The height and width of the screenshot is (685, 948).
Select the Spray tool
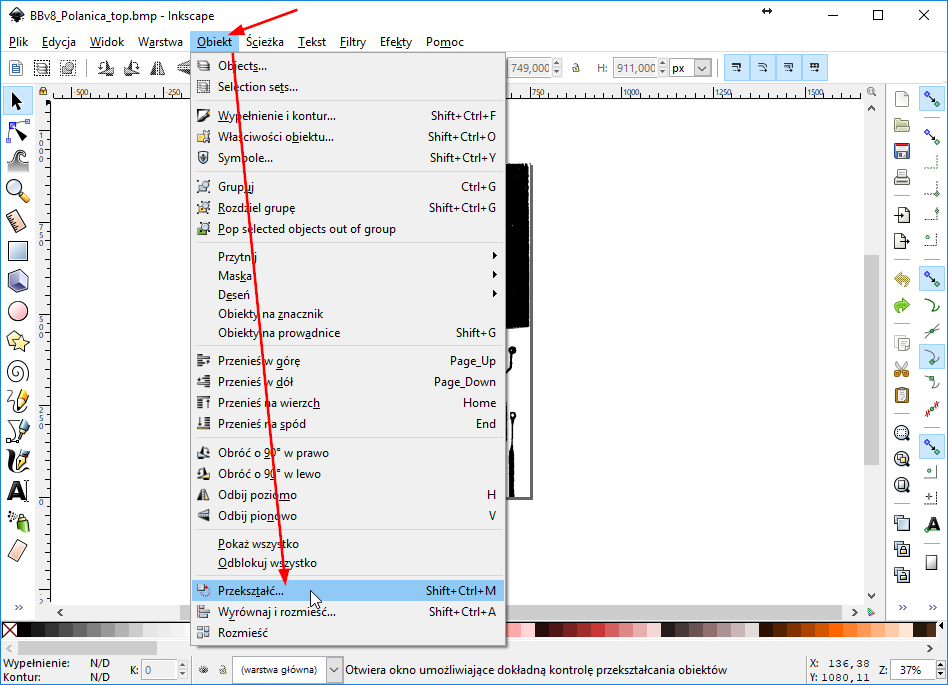tap(18, 521)
